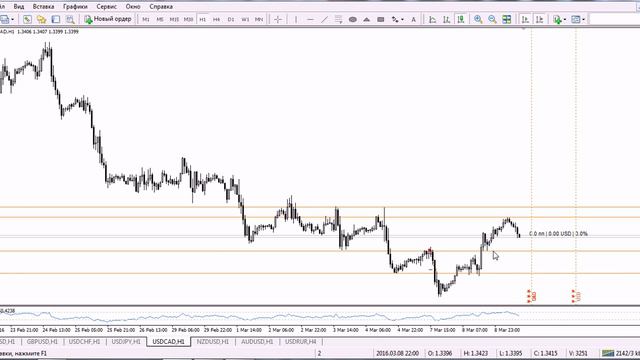Click the L: 1.3395 status bar value
The height and width of the screenshot is (360, 640).
[510, 353]
